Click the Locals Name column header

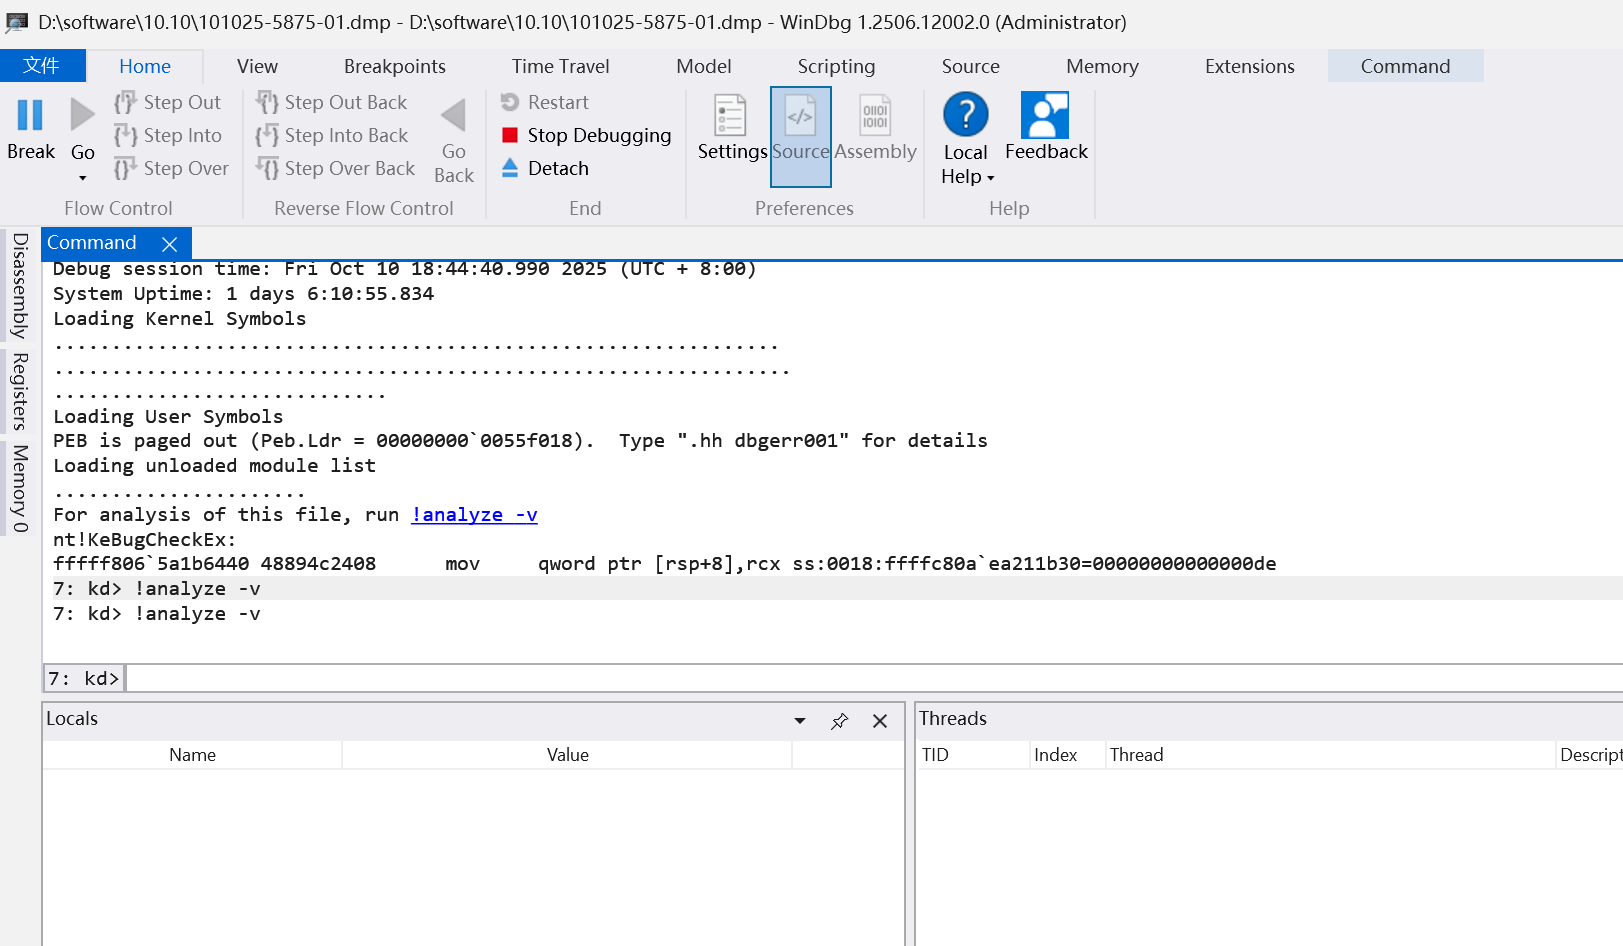point(192,755)
